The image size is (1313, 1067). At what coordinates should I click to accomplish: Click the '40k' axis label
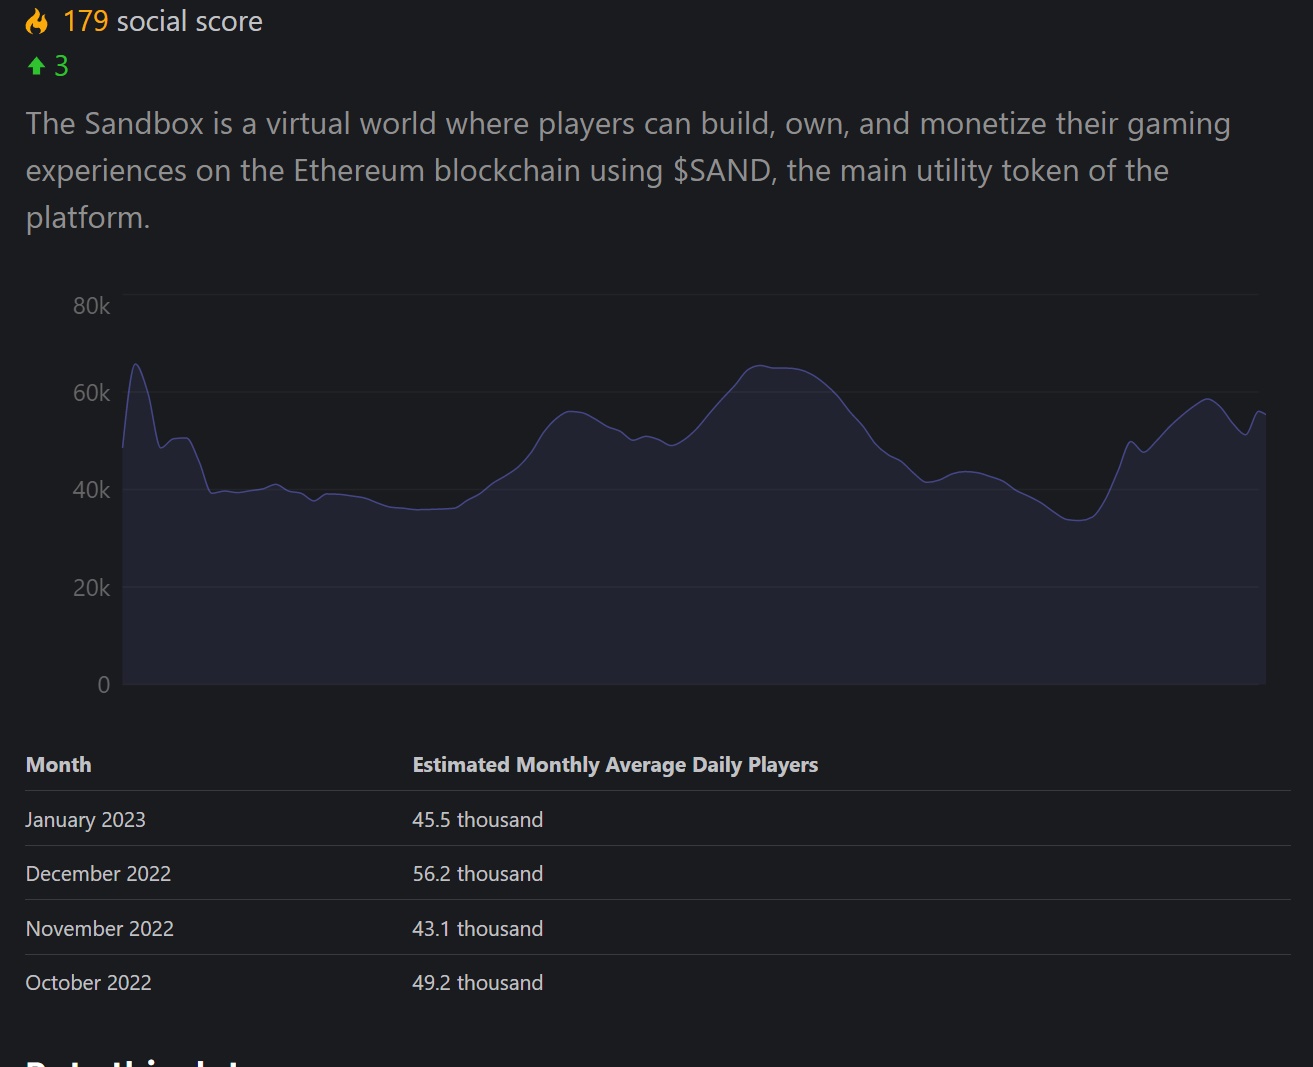(x=91, y=490)
